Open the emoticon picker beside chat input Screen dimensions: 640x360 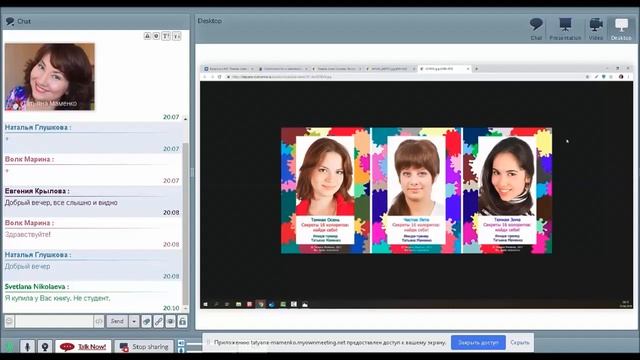[x=9, y=321]
